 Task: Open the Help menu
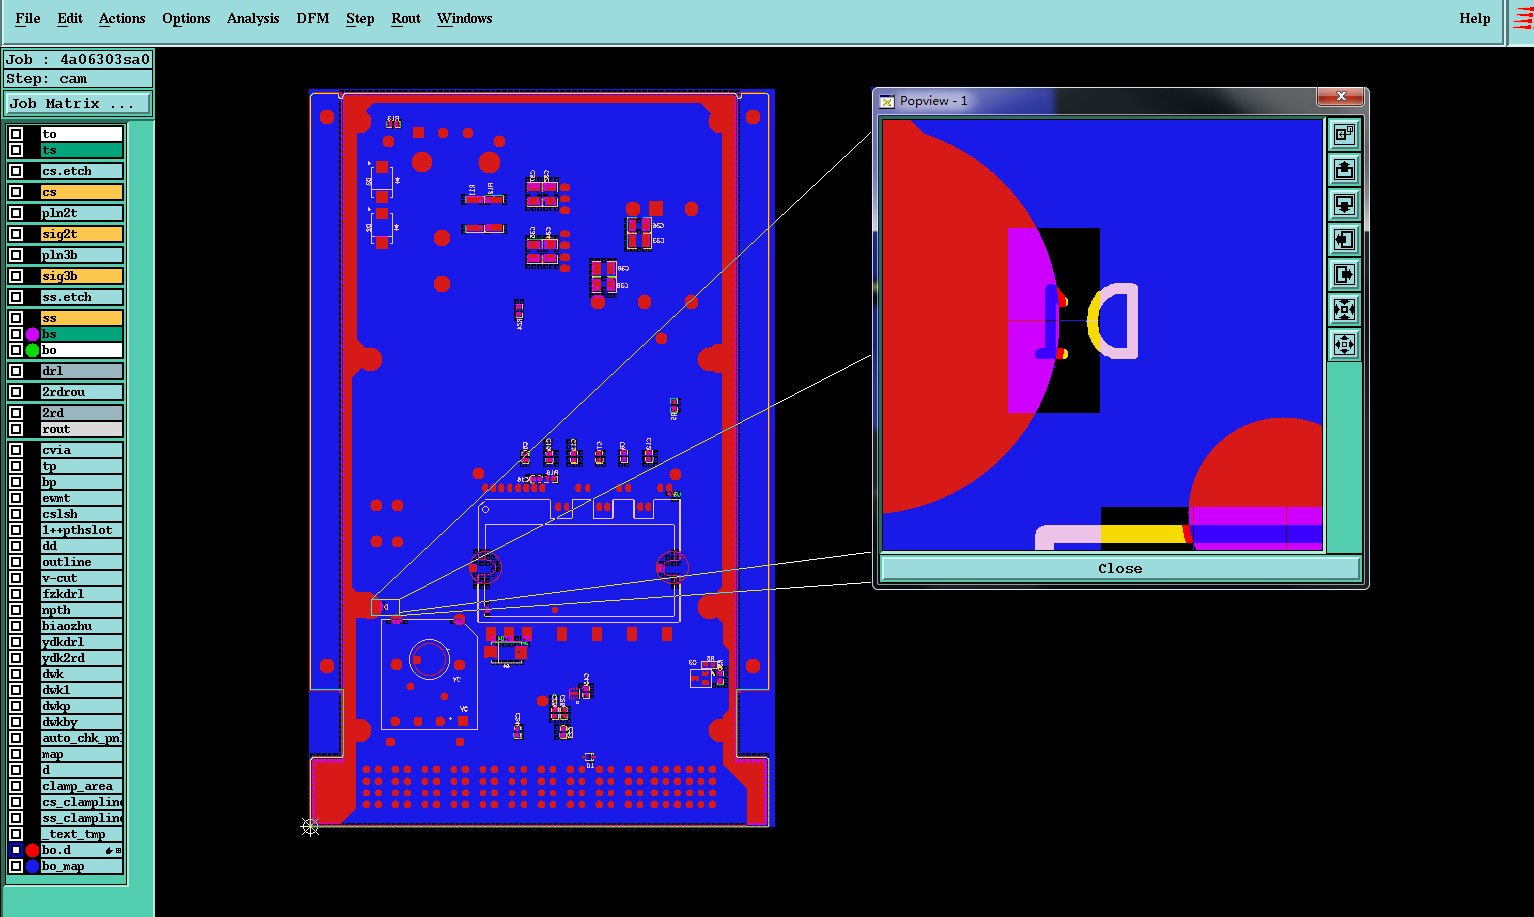(x=1475, y=18)
